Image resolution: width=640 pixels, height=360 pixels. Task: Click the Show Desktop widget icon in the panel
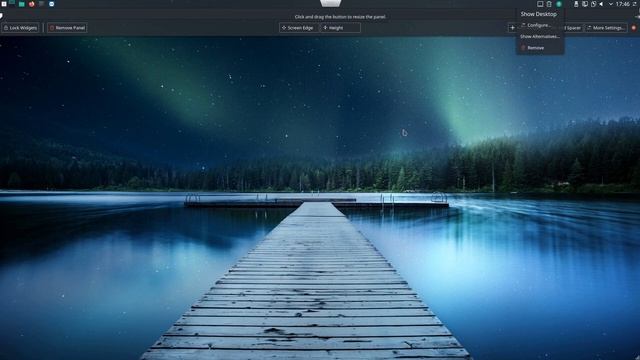tap(540, 4)
